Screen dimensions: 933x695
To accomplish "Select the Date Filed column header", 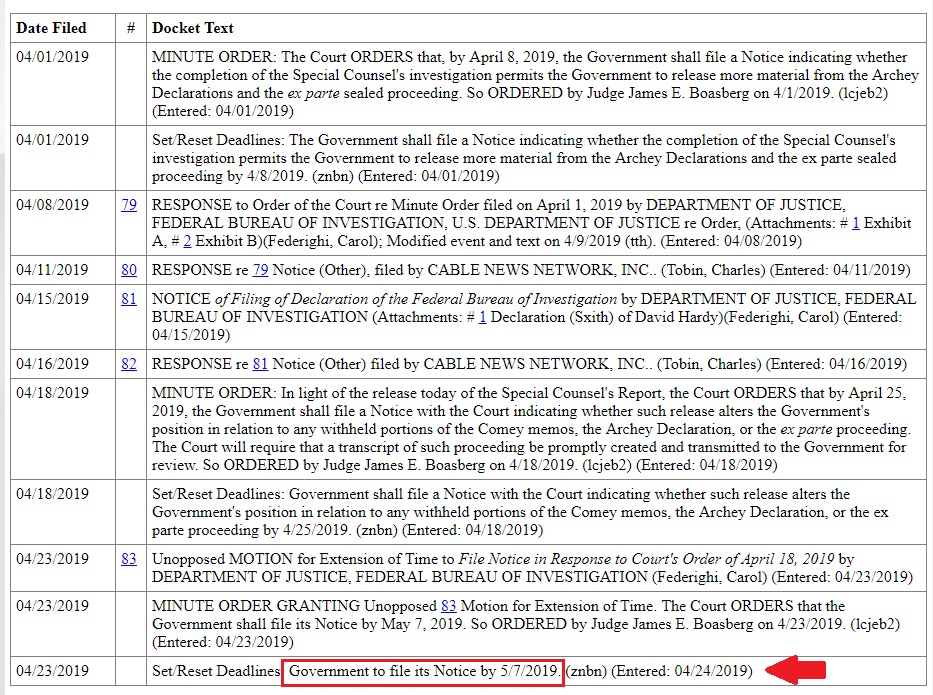I will (x=51, y=28).
